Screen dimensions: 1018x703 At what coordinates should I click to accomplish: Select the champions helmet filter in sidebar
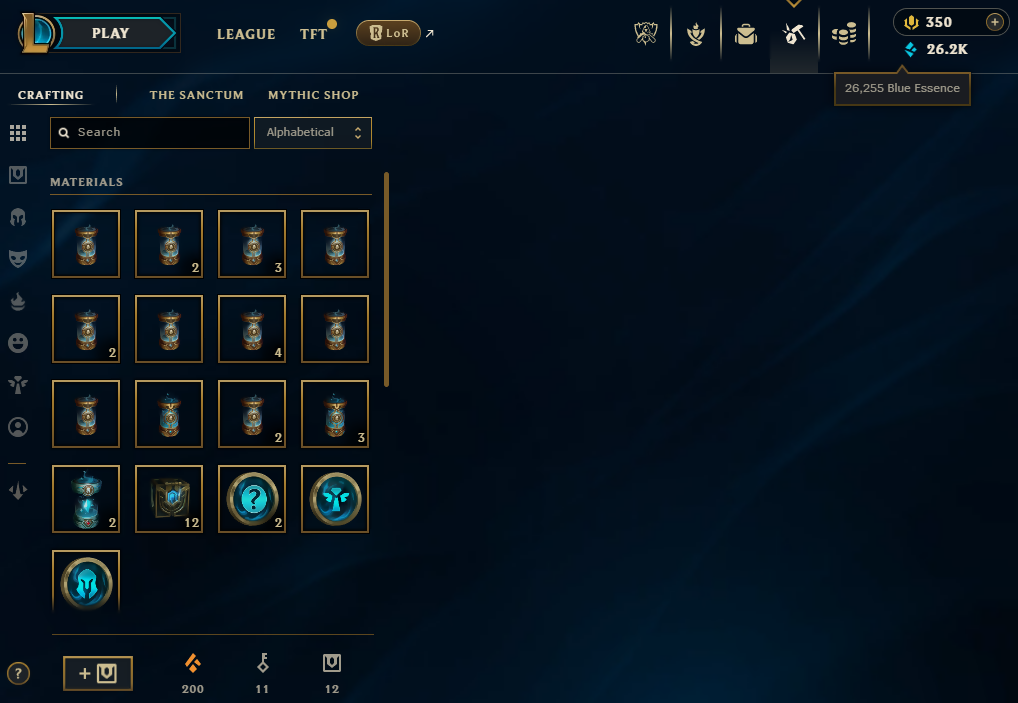[x=18, y=217]
